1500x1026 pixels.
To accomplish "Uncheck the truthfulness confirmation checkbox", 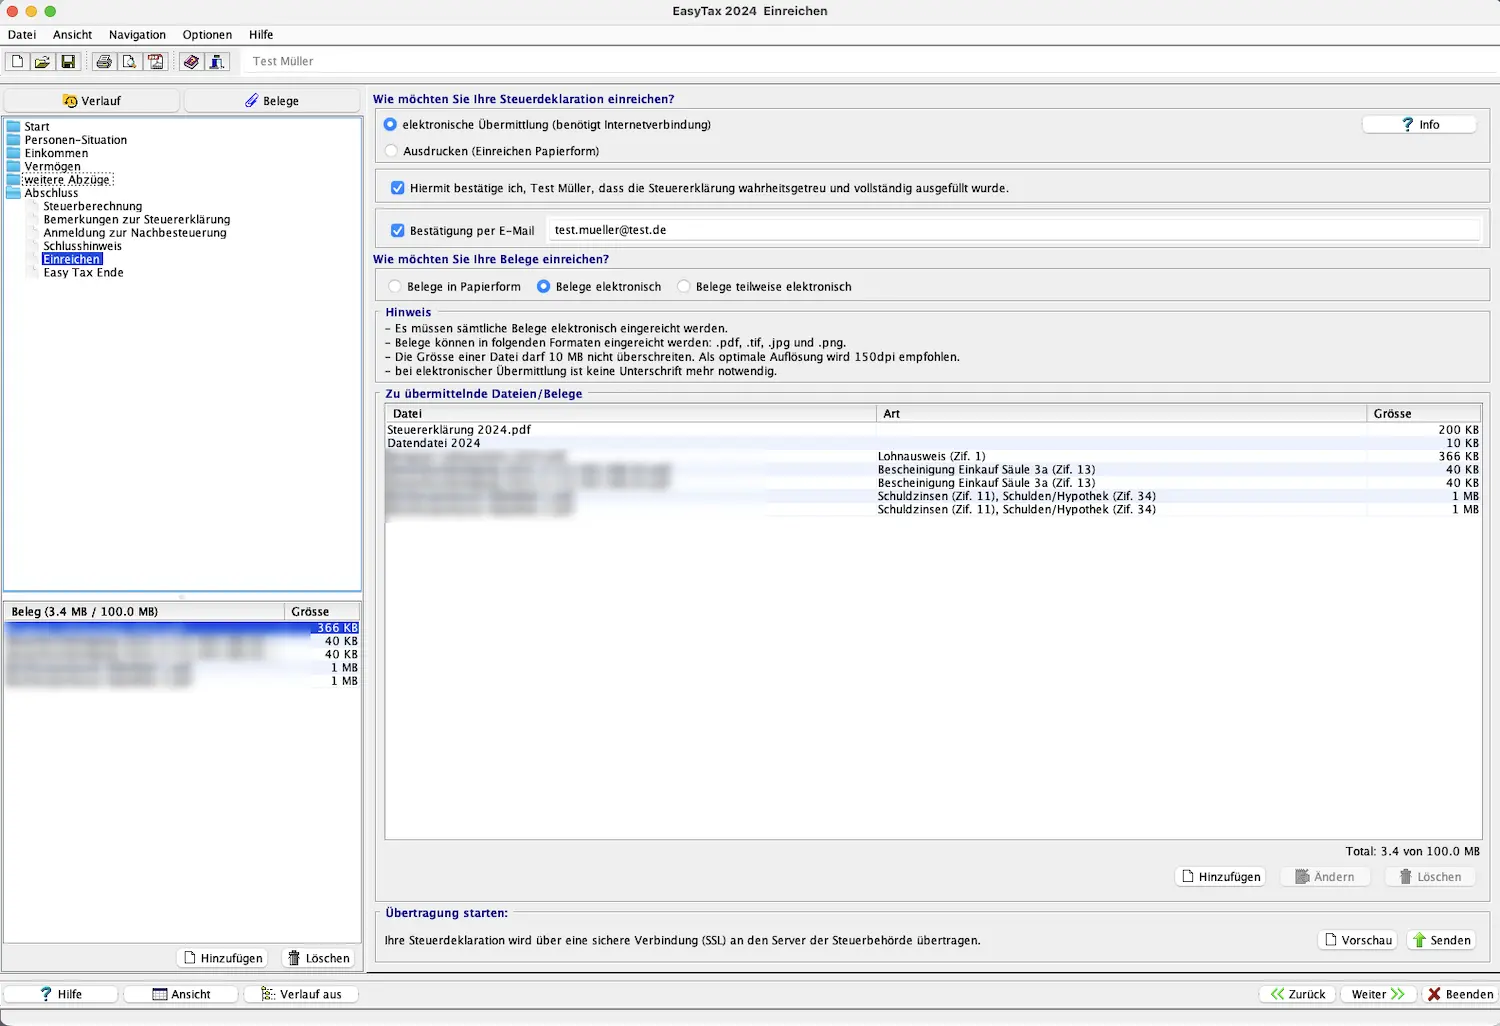I will (x=398, y=188).
